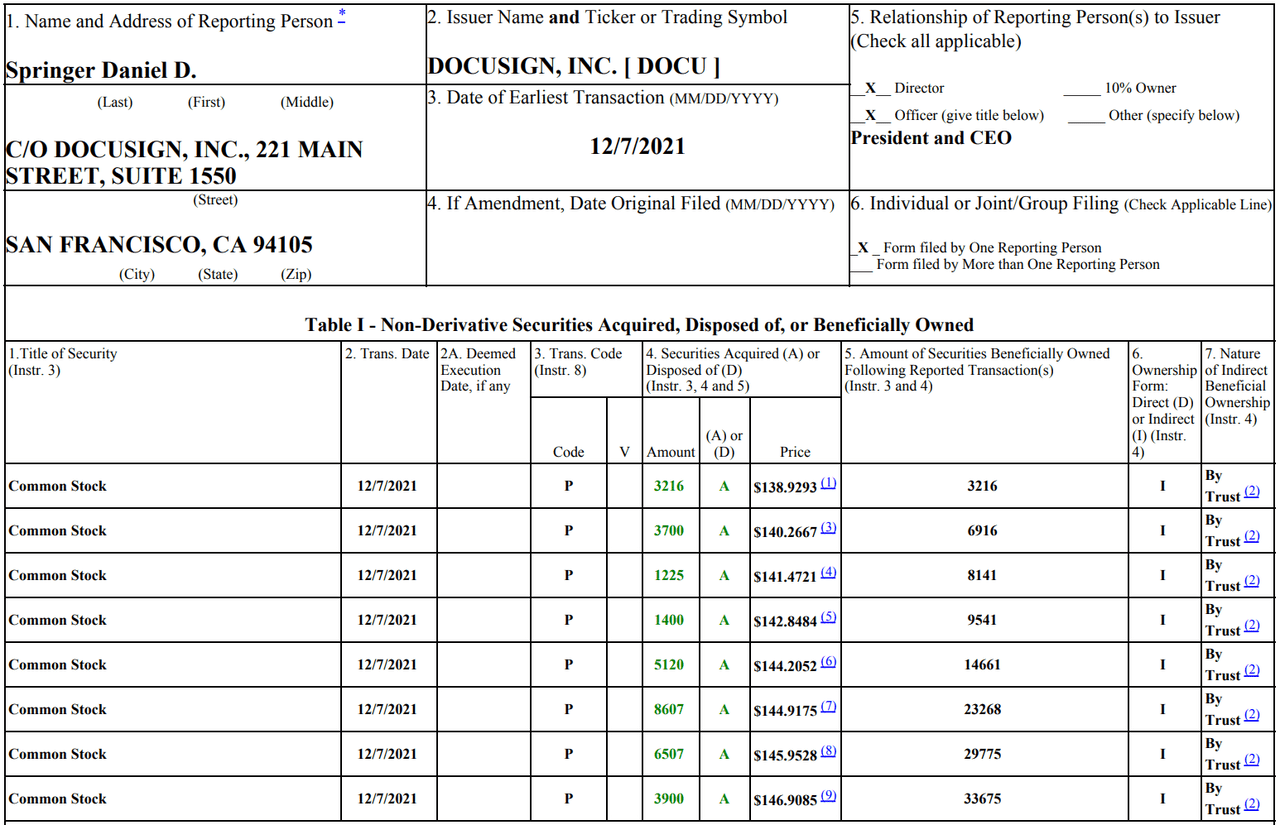Click the President and CEO title
Viewport: 1280px width, 825px height.
coord(931,138)
